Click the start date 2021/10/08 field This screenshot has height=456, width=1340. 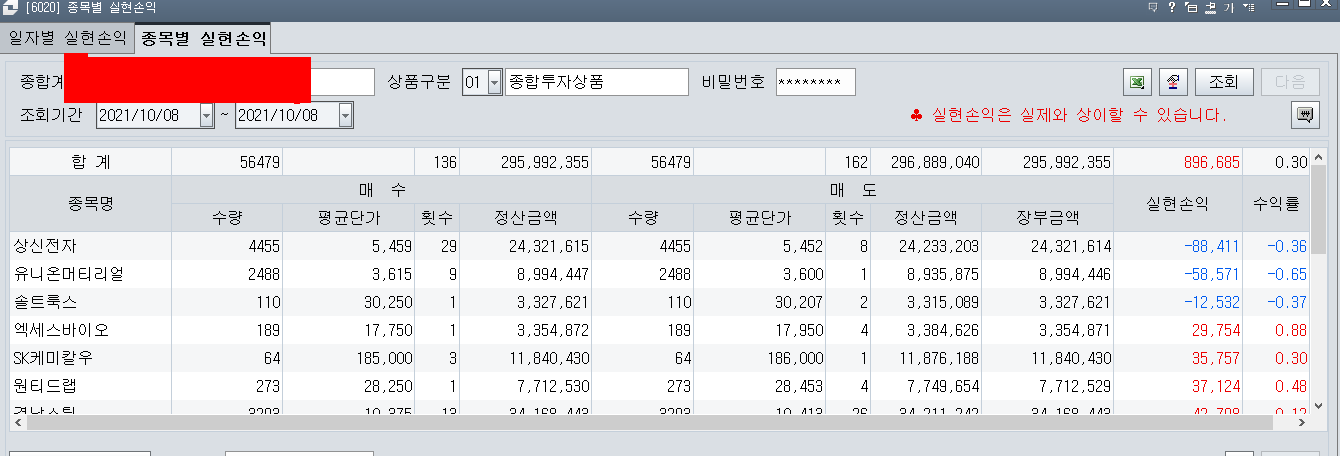(148, 115)
